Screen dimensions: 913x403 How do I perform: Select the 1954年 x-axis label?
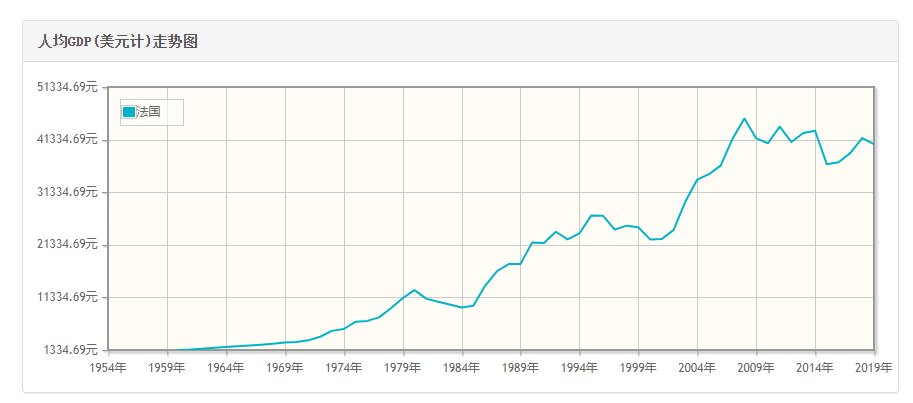(x=108, y=367)
